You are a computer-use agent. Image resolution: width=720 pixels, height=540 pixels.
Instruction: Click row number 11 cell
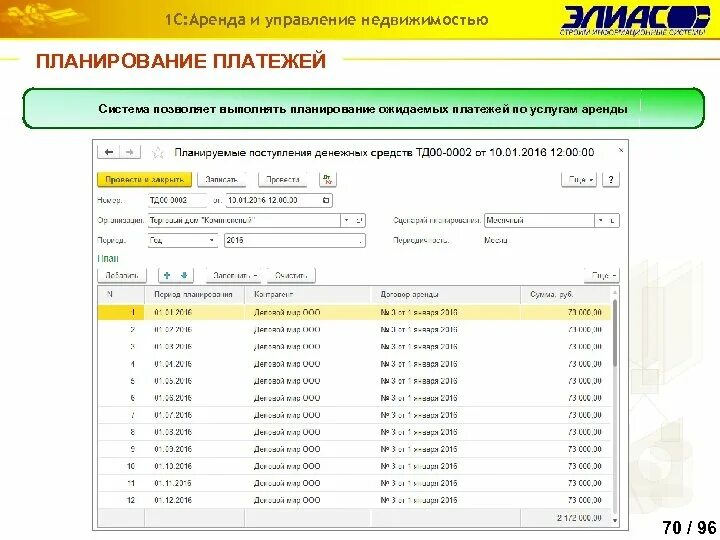(x=121, y=483)
